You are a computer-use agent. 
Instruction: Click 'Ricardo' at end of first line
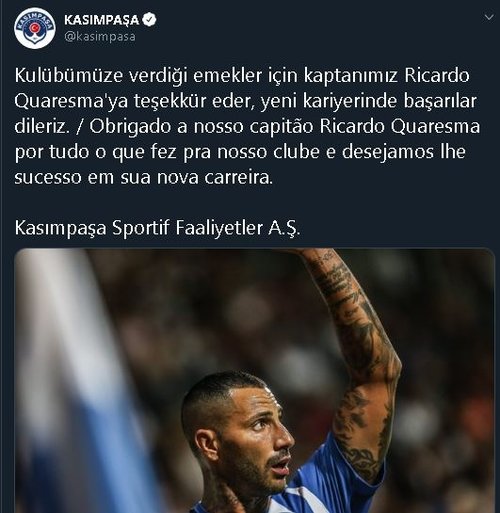coord(437,76)
